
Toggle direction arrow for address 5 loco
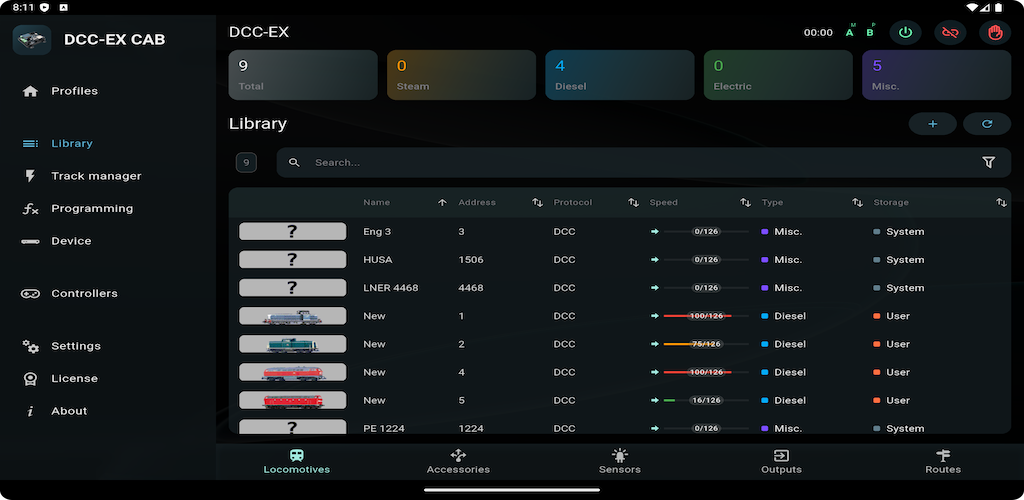click(654, 400)
